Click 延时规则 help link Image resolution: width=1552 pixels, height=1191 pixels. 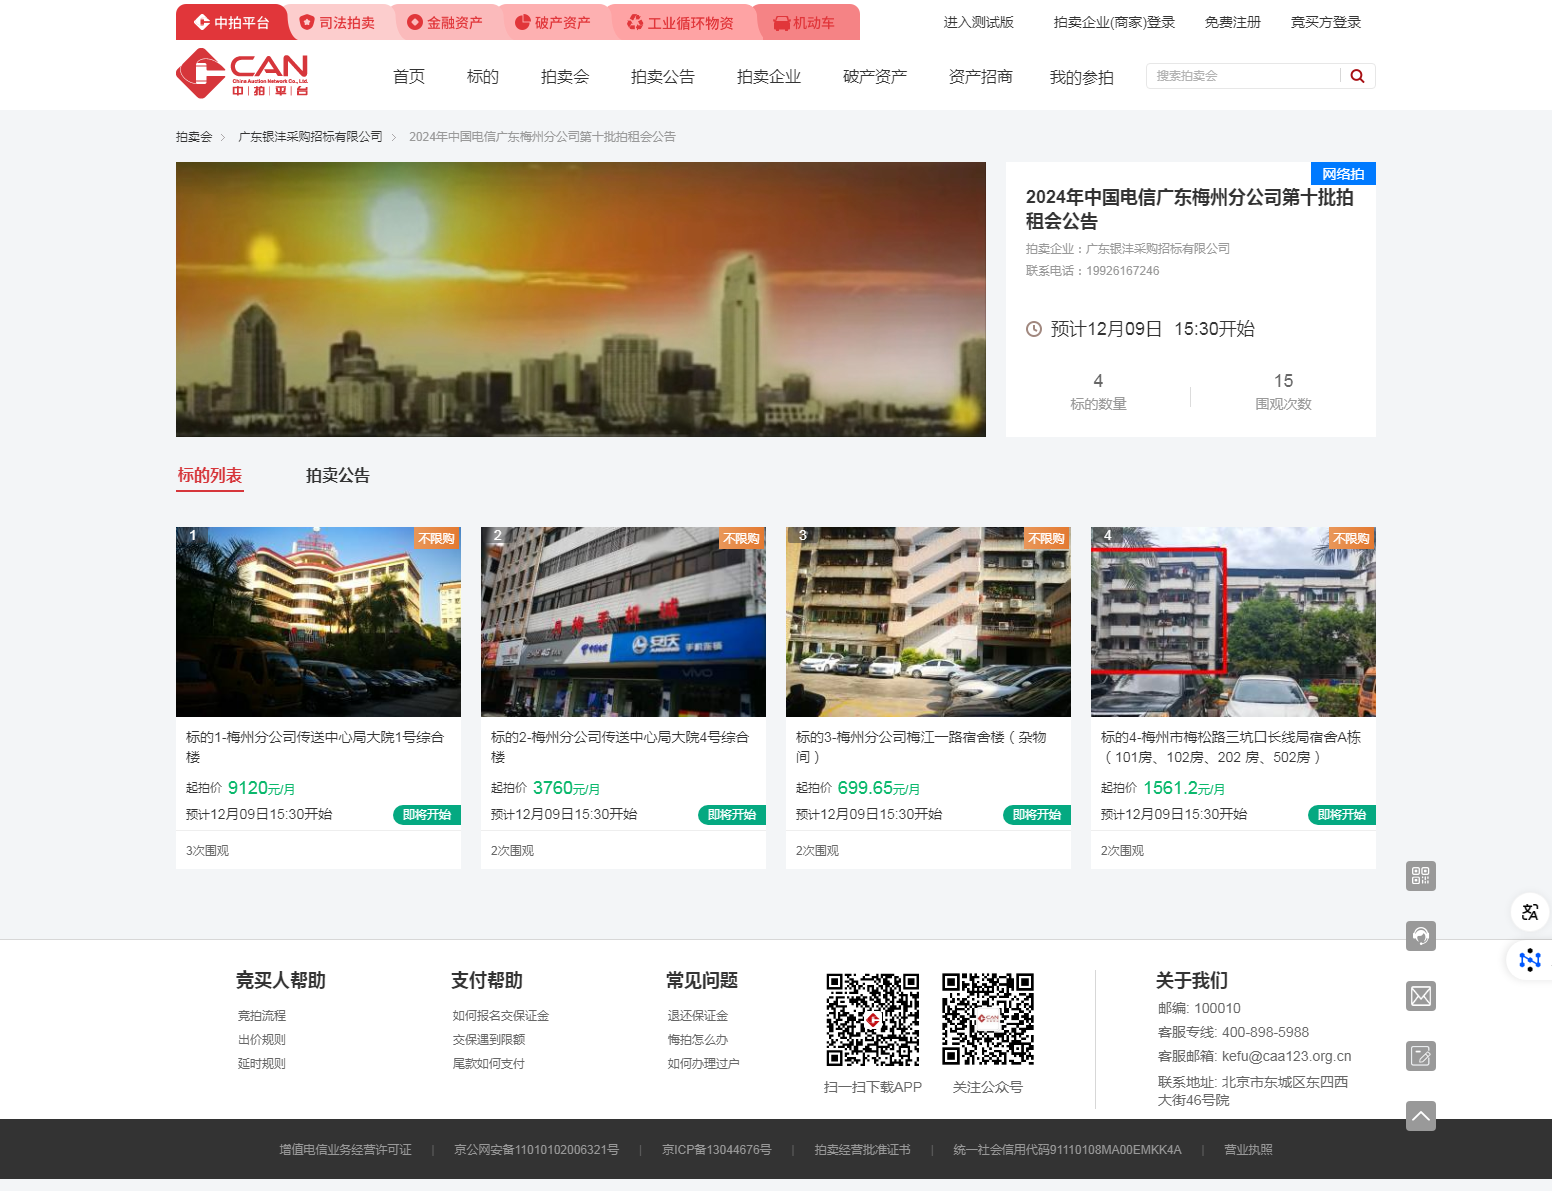pyautogui.click(x=262, y=1064)
